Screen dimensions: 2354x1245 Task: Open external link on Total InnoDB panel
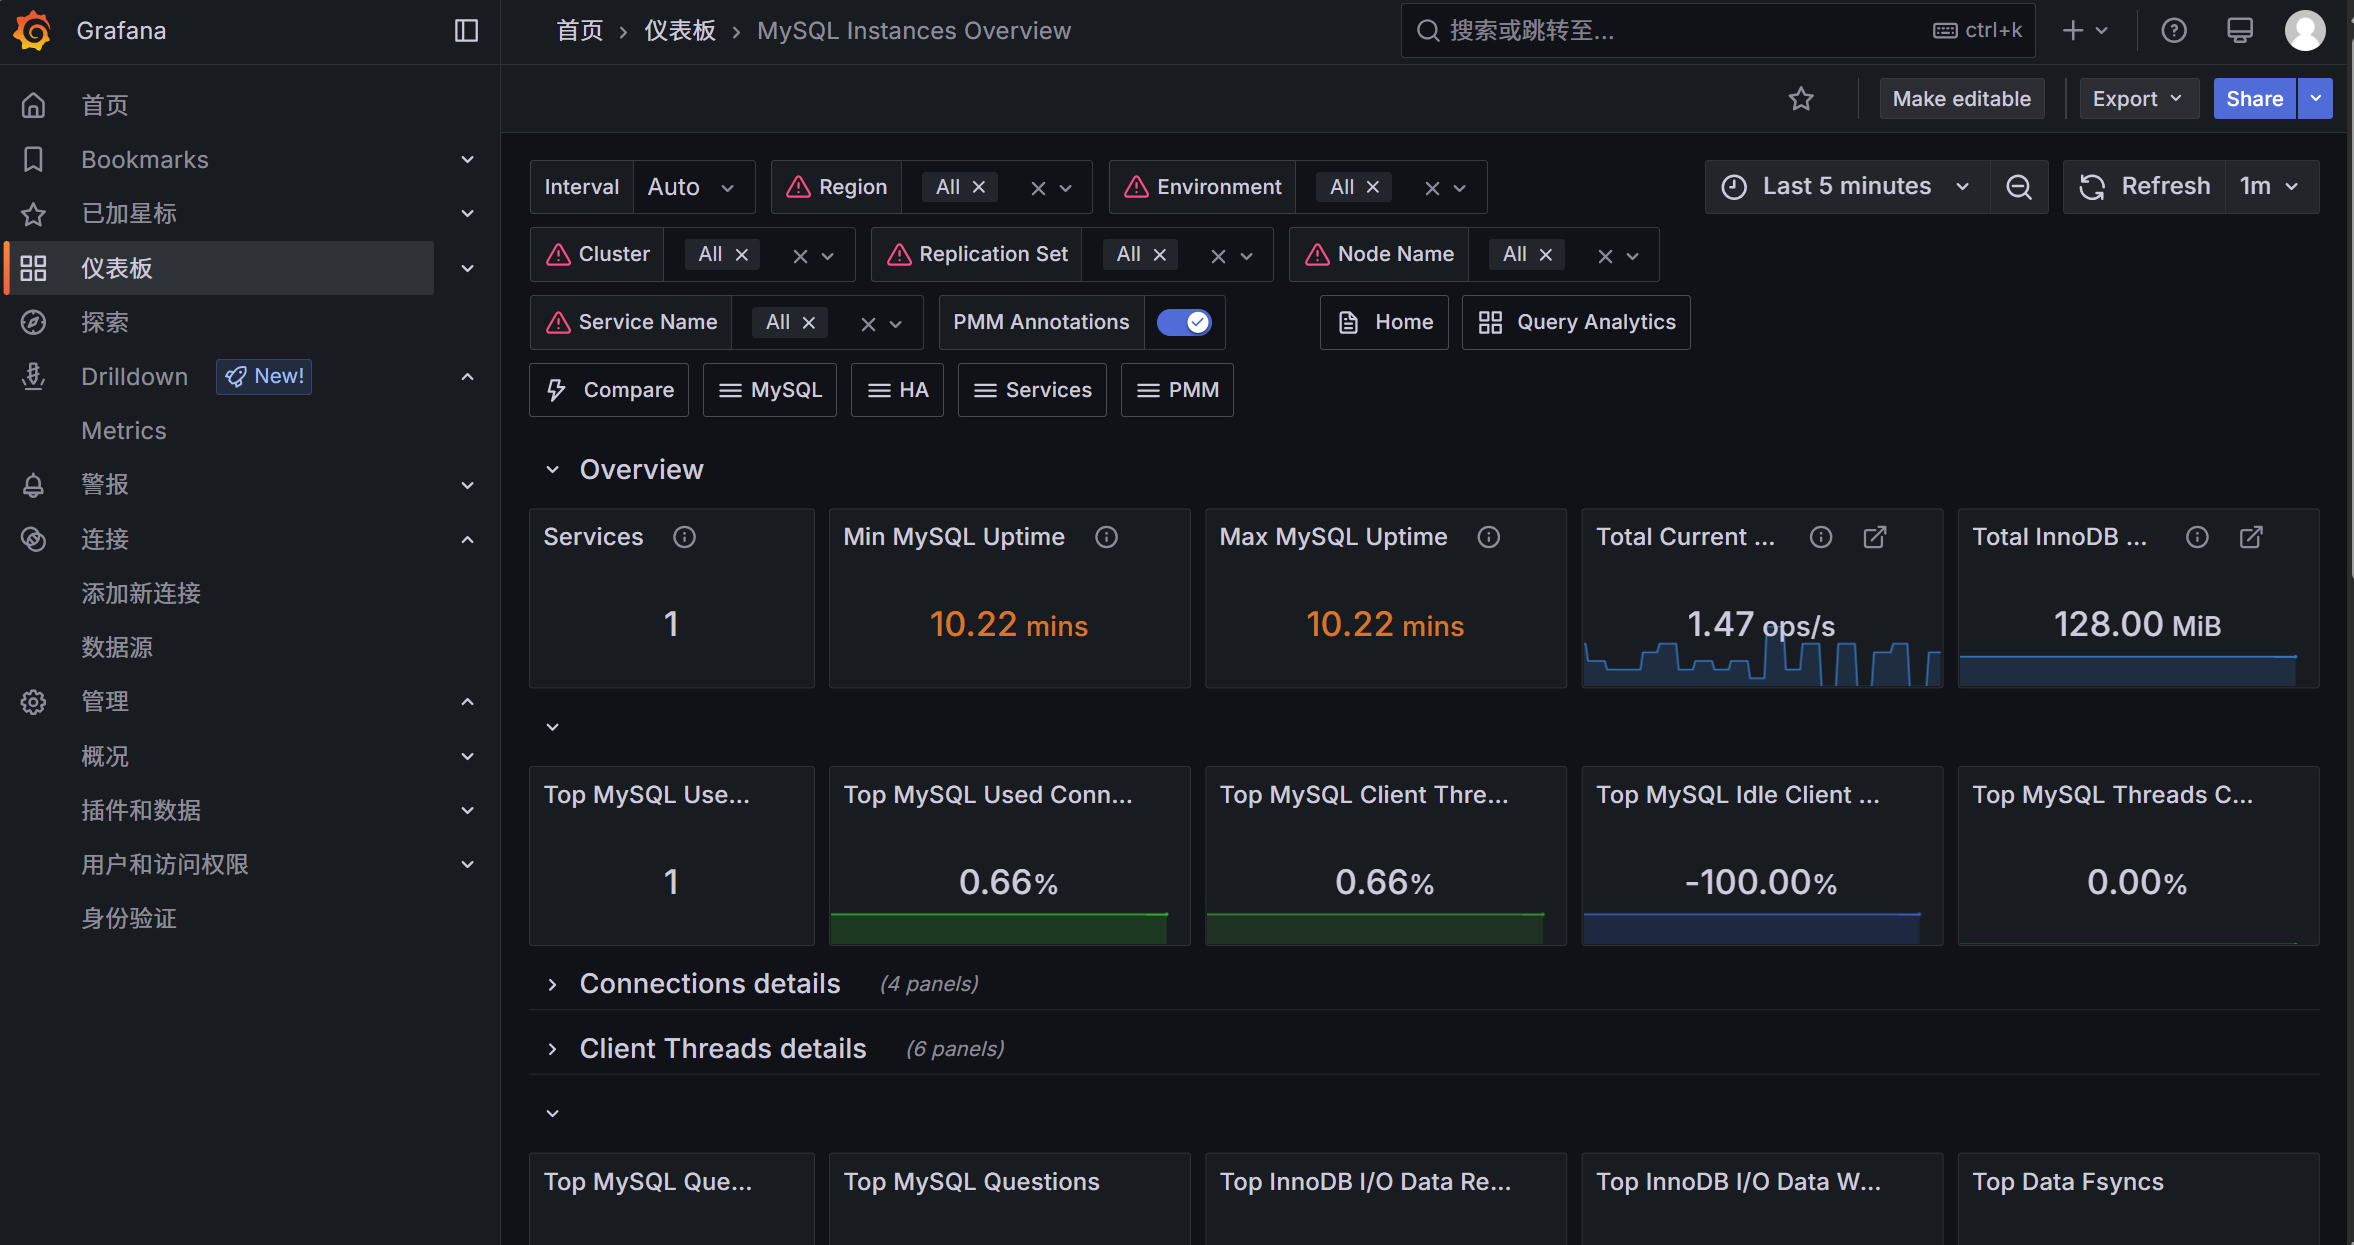coord(2251,537)
